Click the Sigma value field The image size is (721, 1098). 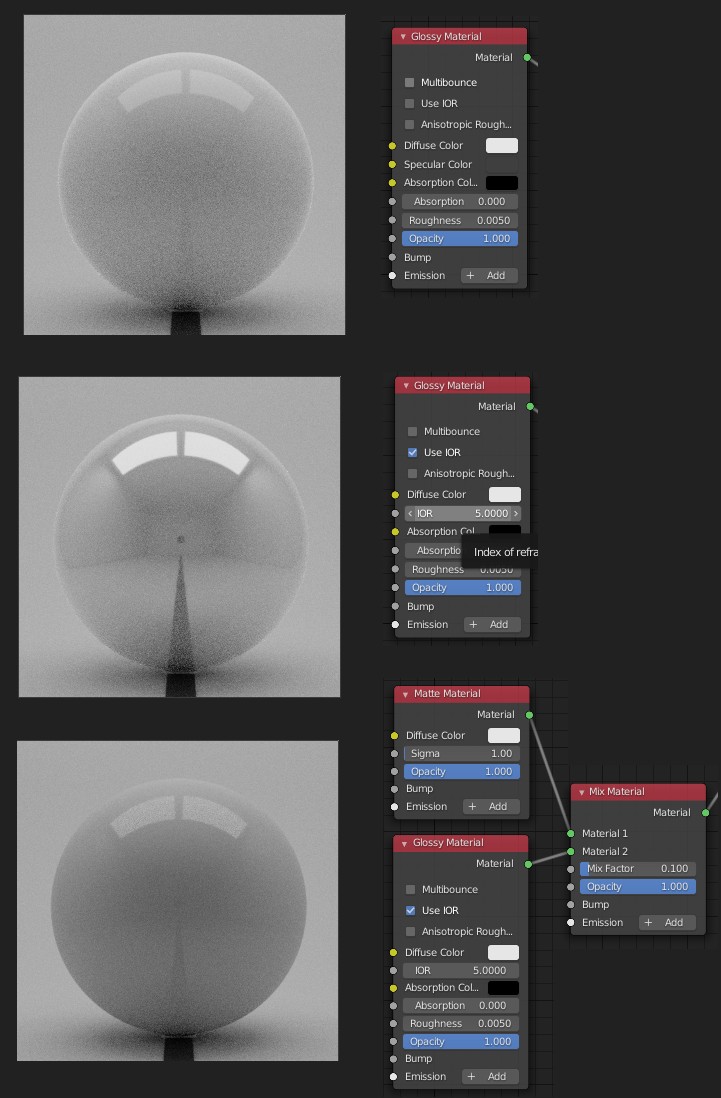coord(461,753)
